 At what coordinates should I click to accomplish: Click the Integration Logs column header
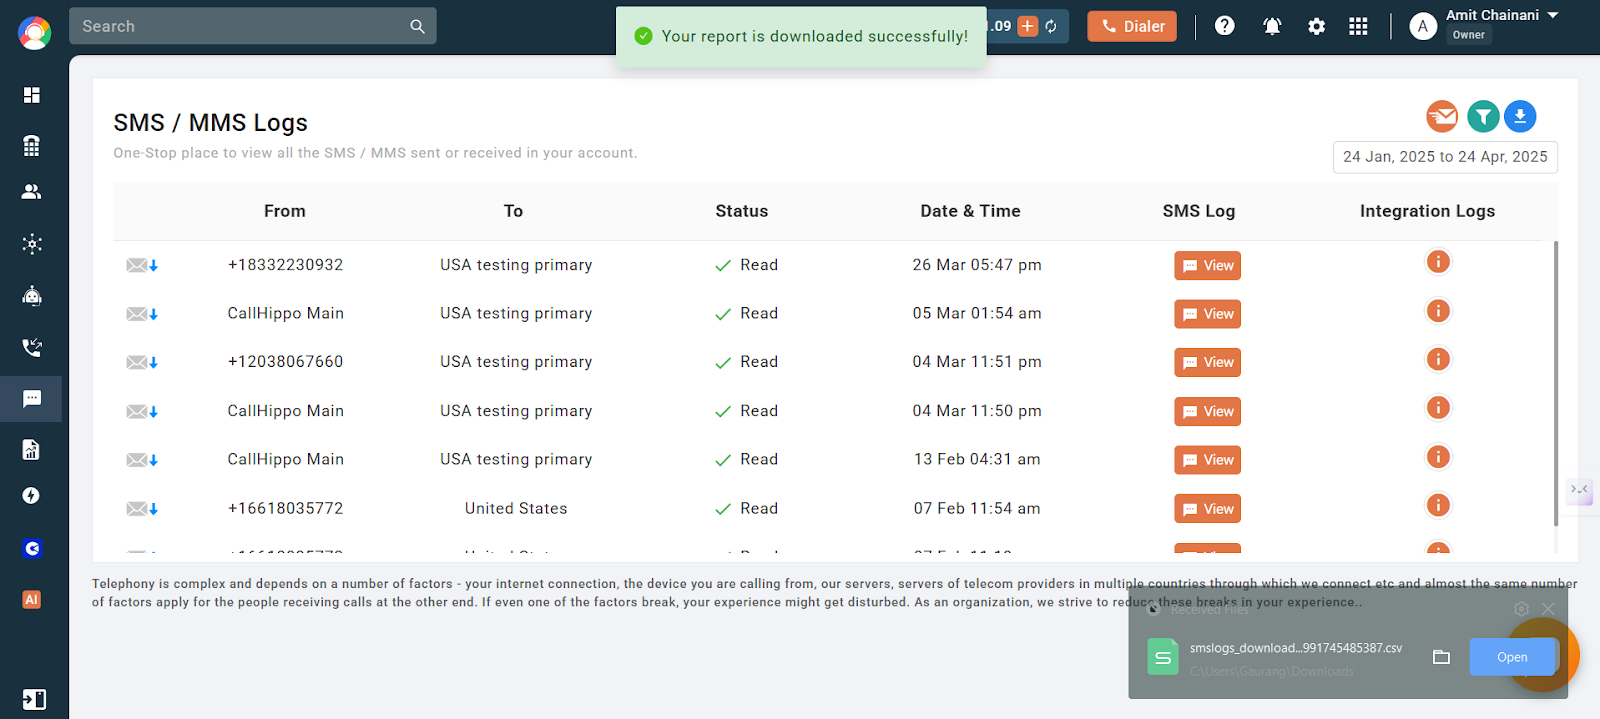[1427, 211]
